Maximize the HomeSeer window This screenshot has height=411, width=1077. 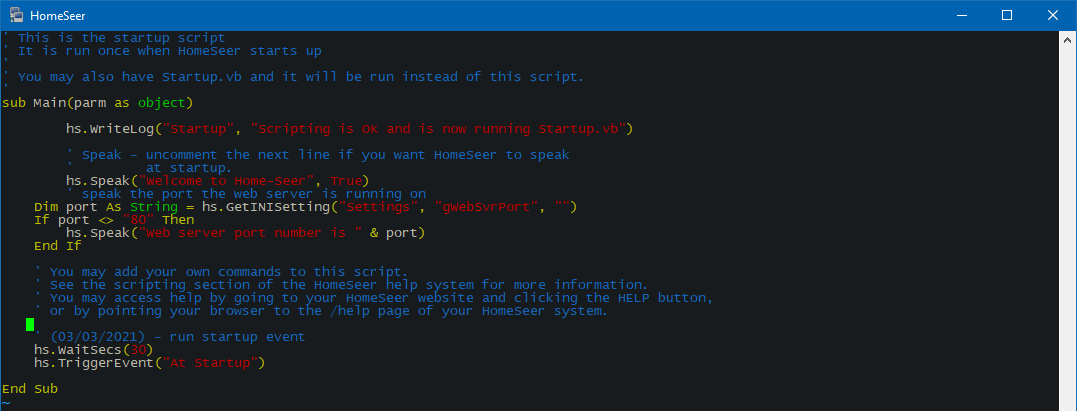point(1006,15)
